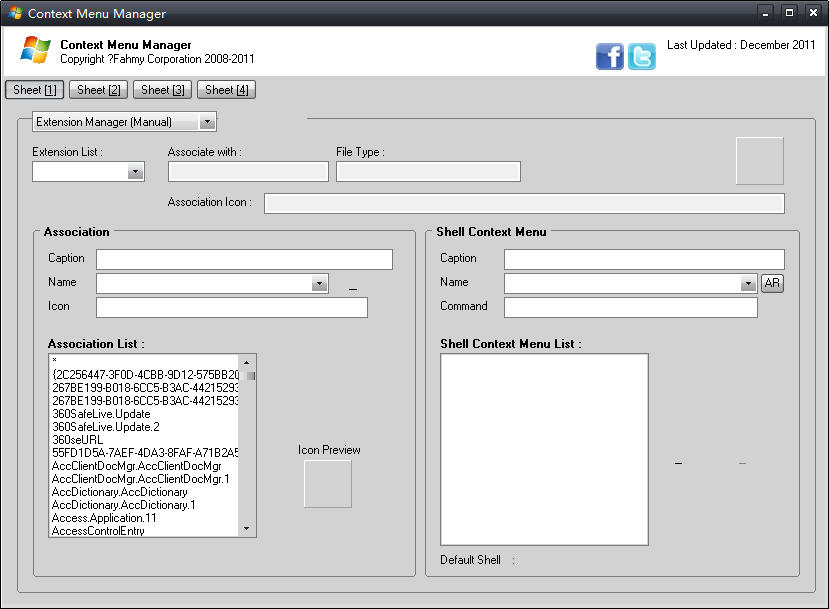Click the Twitter icon in the header
The image size is (829, 609).
[x=641, y=57]
